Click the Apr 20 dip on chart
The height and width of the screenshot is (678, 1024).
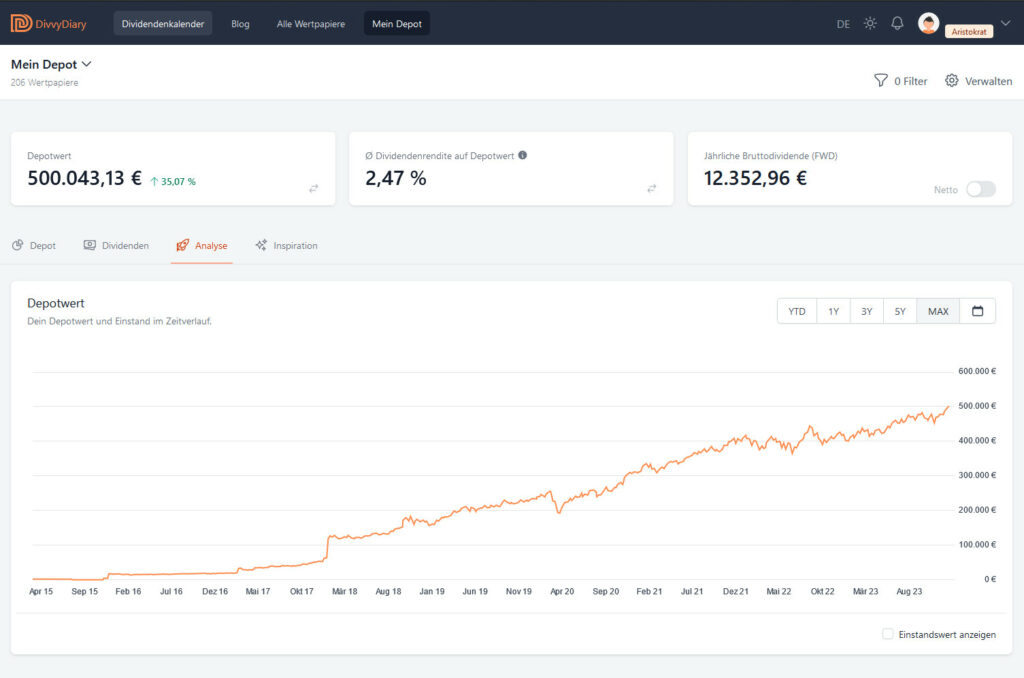click(x=558, y=511)
